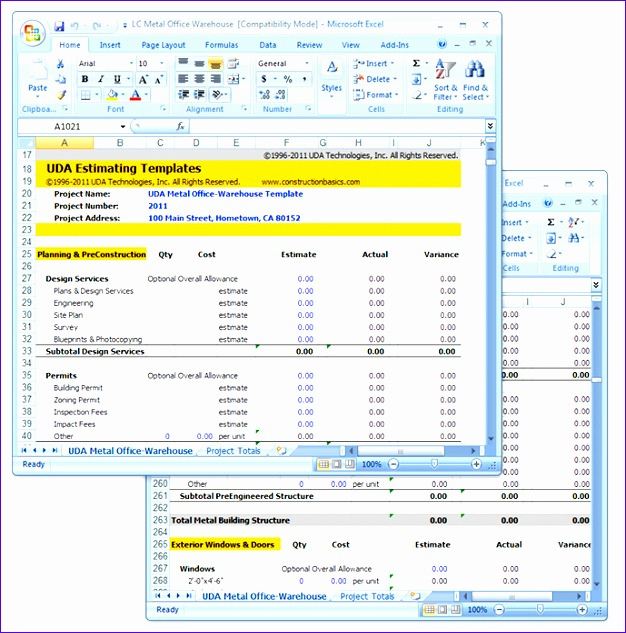Decrease font size with Shrink Font icon
Screen dimensions: 626x633
pyautogui.click(x=159, y=79)
